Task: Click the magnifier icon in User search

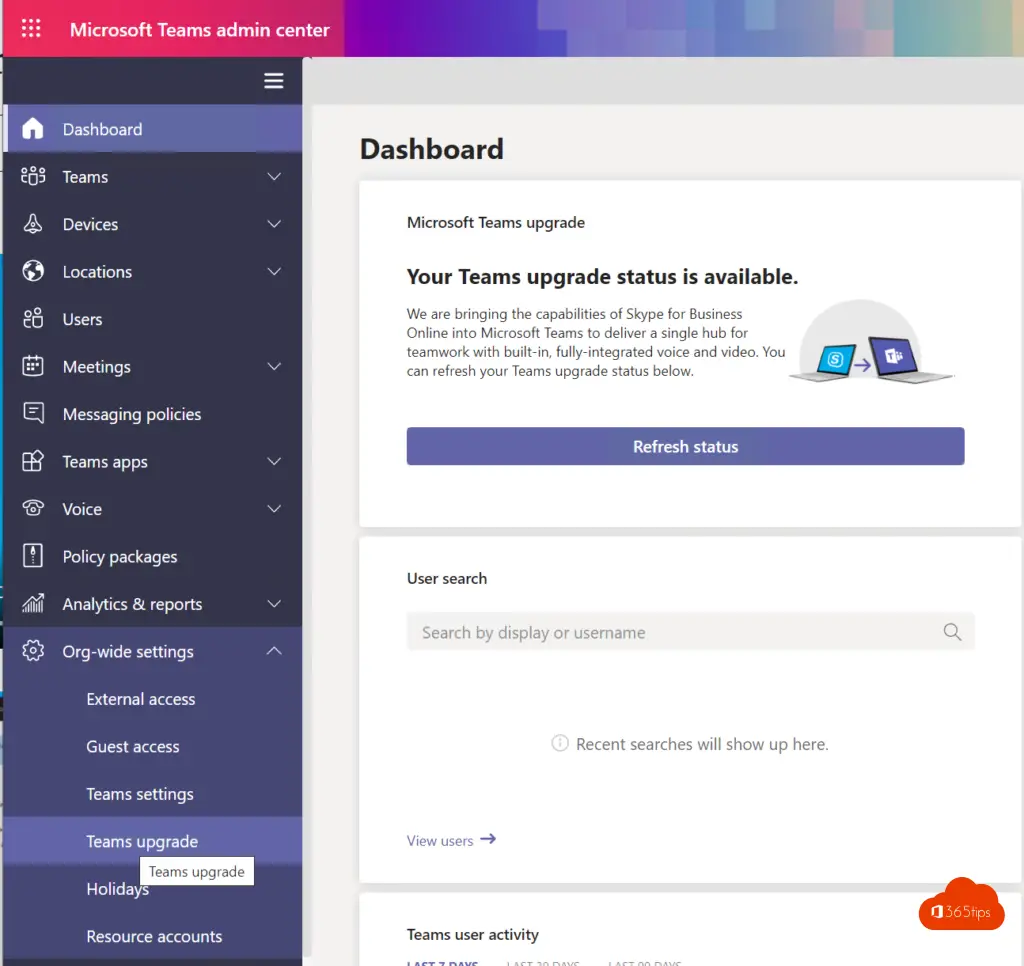Action: pyautogui.click(x=952, y=632)
